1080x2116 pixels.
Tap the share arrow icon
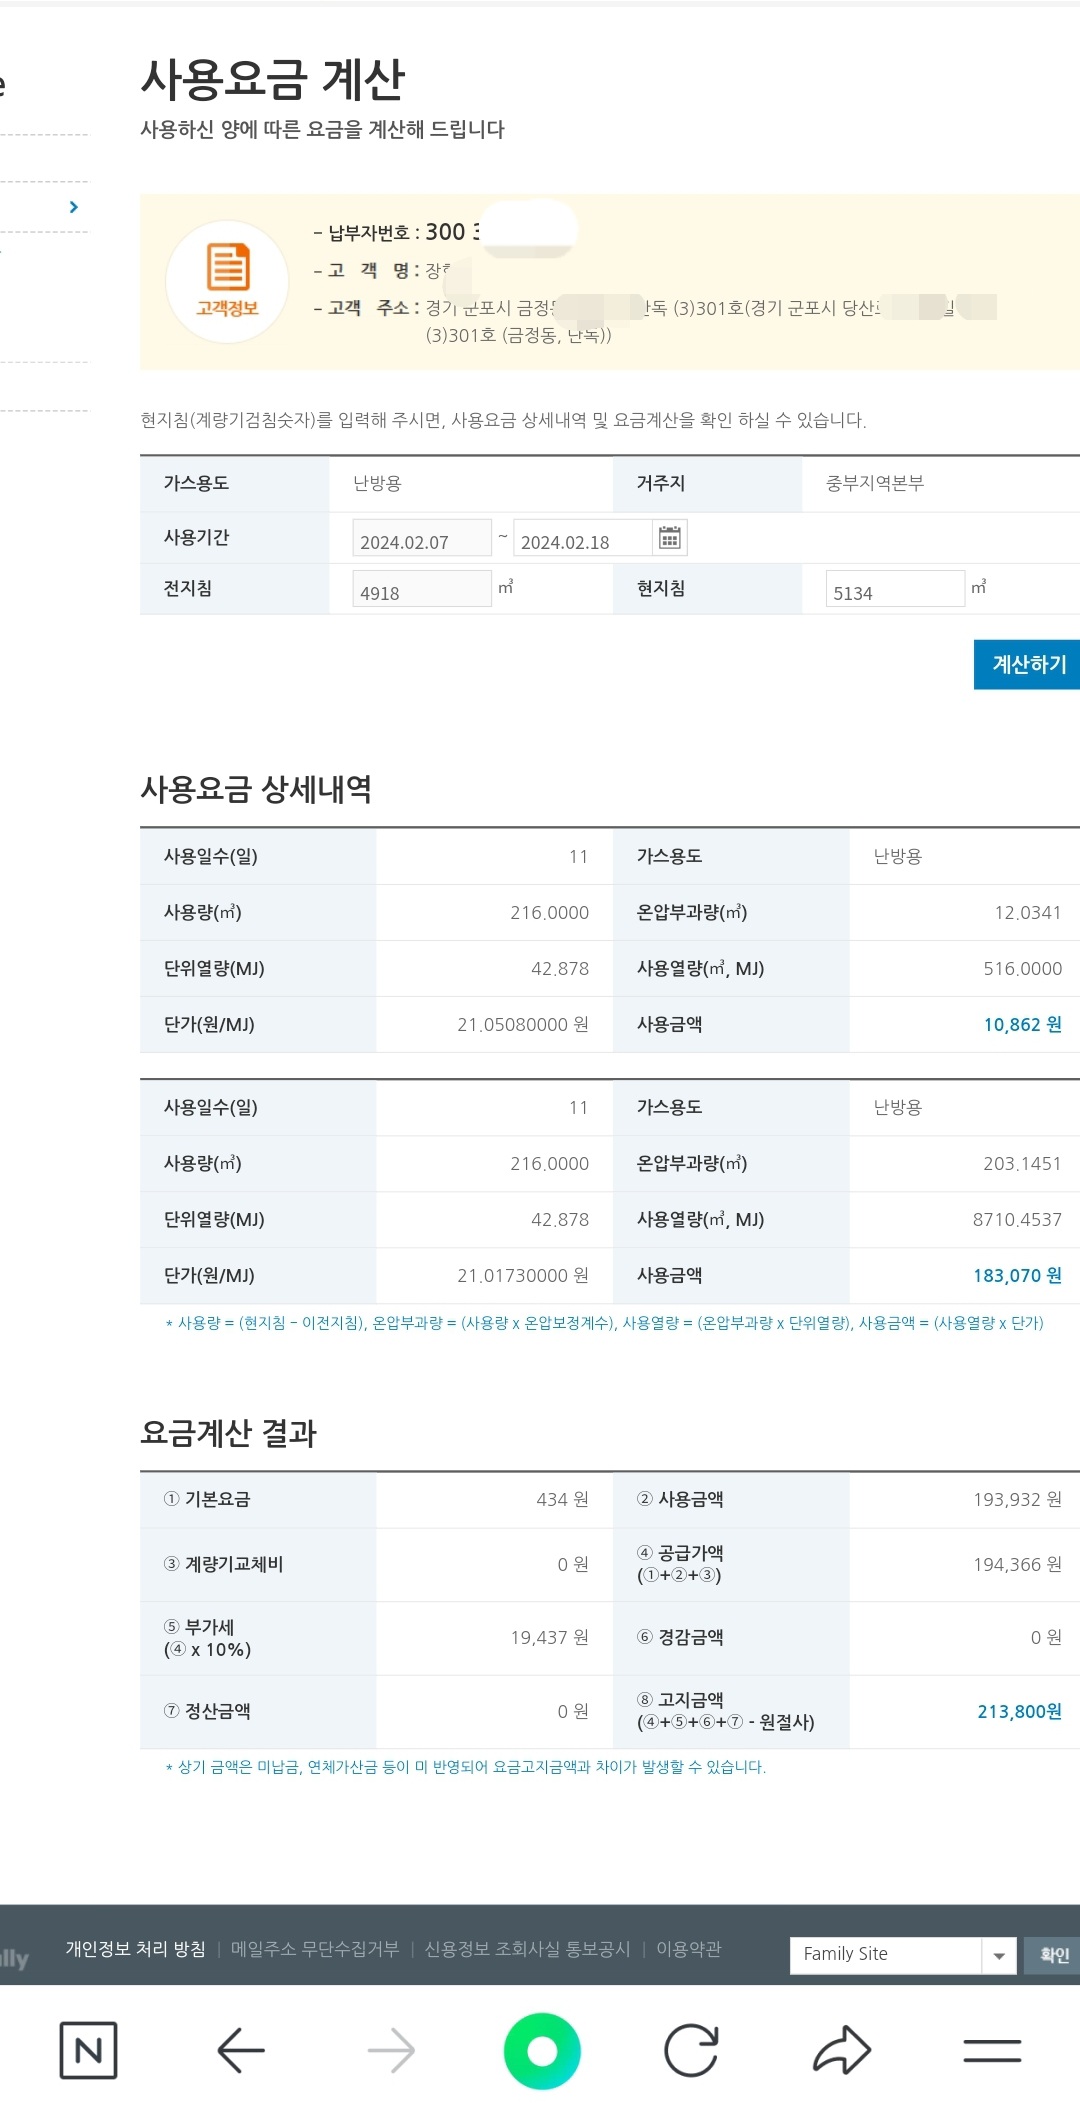(842, 2050)
